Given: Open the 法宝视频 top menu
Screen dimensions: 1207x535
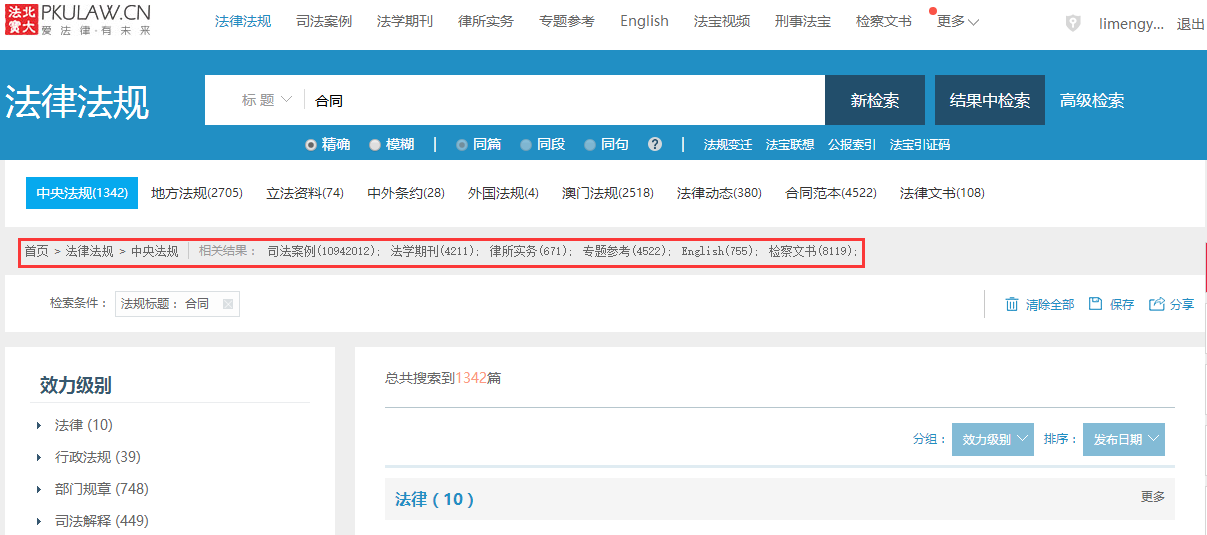Looking at the screenshot, I should [x=722, y=21].
